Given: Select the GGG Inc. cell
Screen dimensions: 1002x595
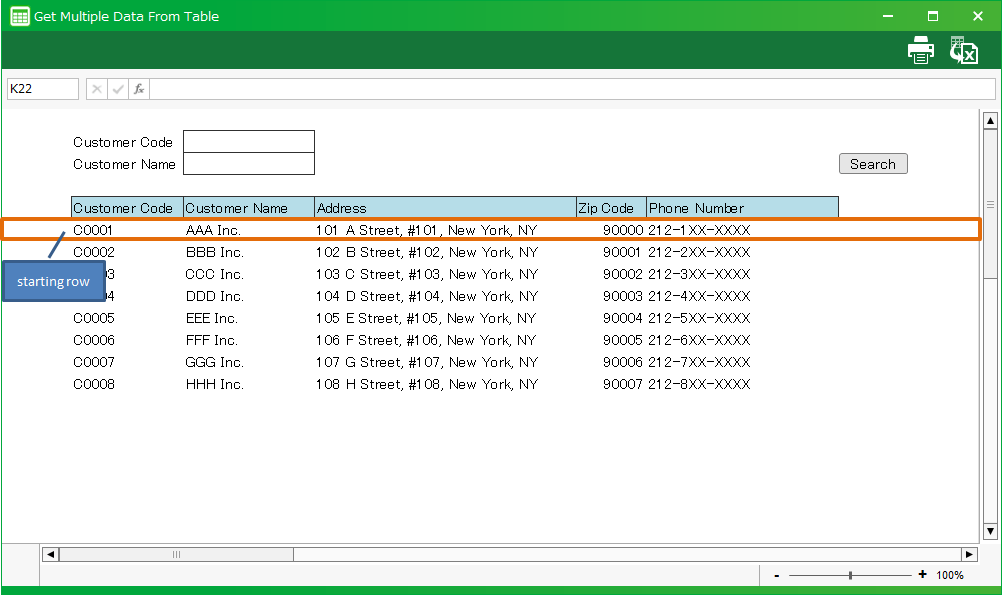Looking at the screenshot, I should (214, 362).
